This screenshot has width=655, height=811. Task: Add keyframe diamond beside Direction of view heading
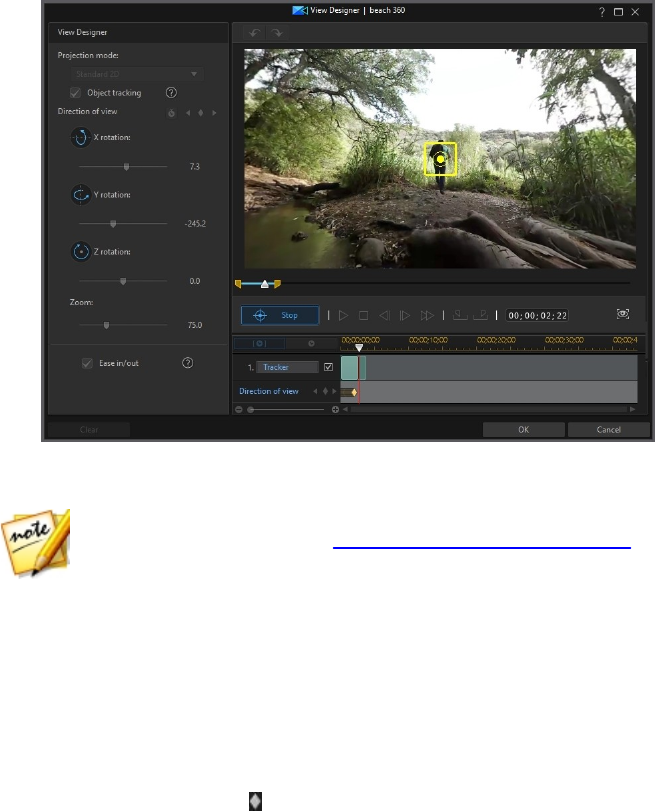(x=201, y=113)
